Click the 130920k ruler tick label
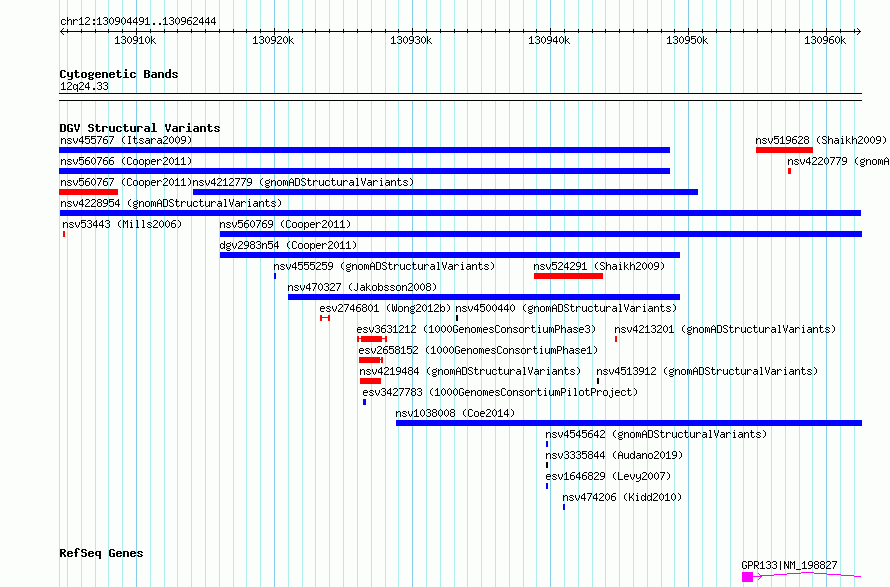 (x=273, y=40)
